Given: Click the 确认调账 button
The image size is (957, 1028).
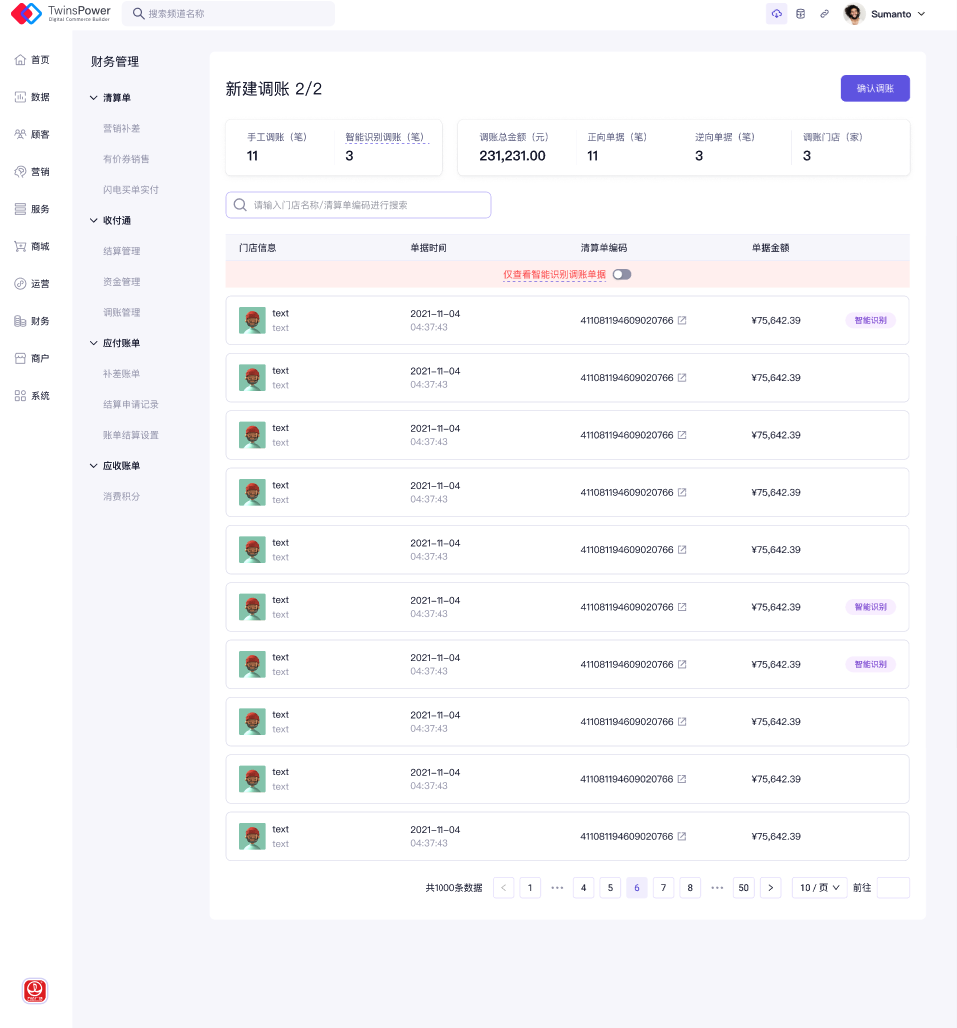Looking at the screenshot, I should point(875,88).
